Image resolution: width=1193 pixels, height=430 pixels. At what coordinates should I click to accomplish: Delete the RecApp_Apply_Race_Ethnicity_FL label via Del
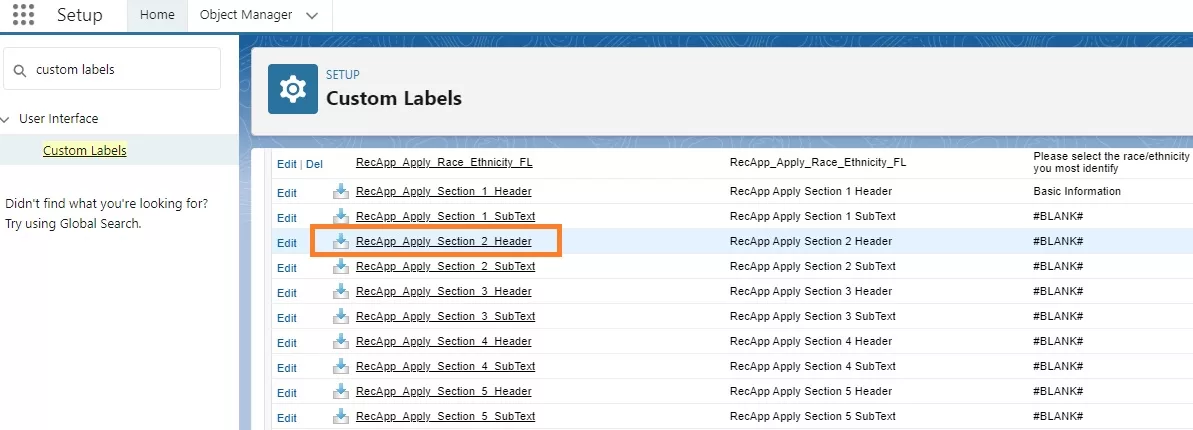(x=314, y=164)
